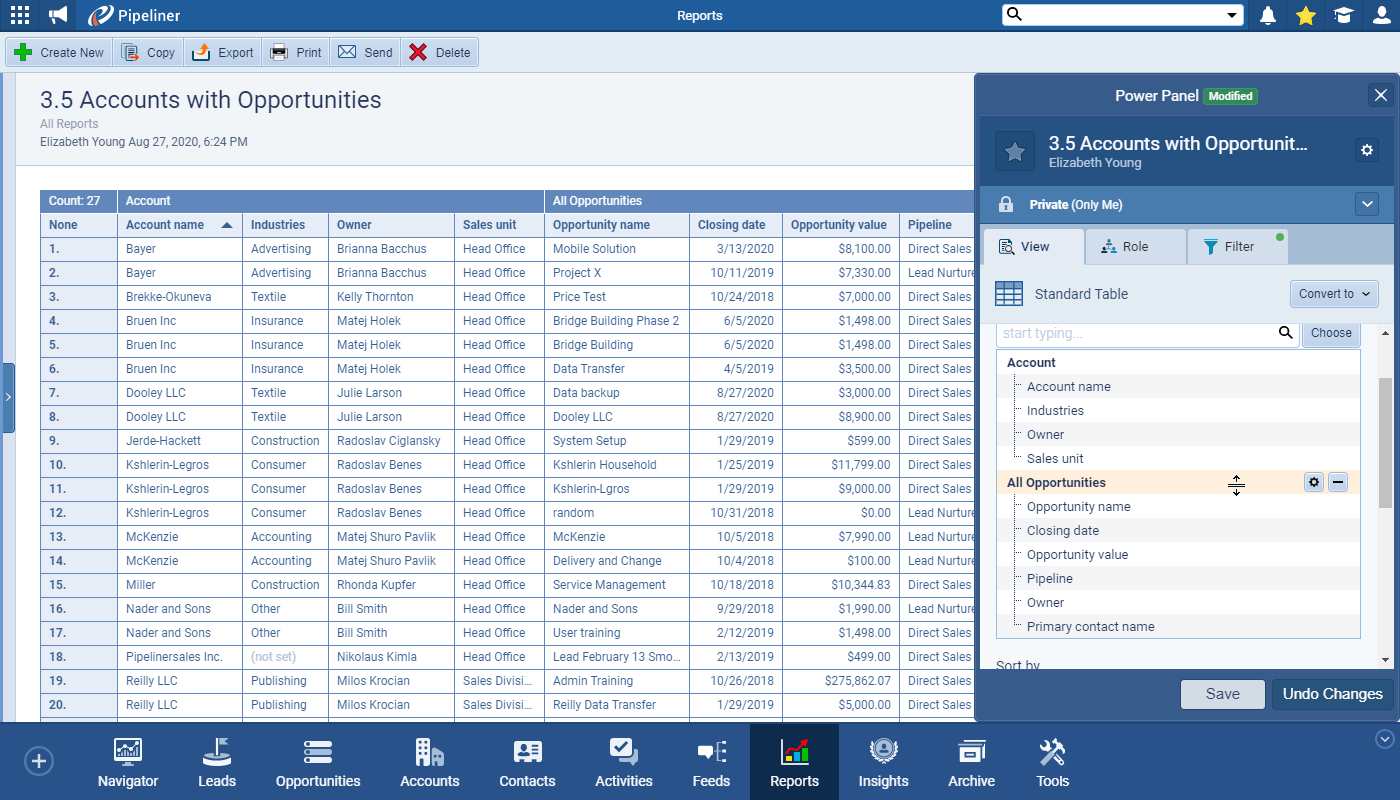Image resolution: width=1400 pixels, height=800 pixels.
Task: Open the app grid launcher icon
Action: 19,15
